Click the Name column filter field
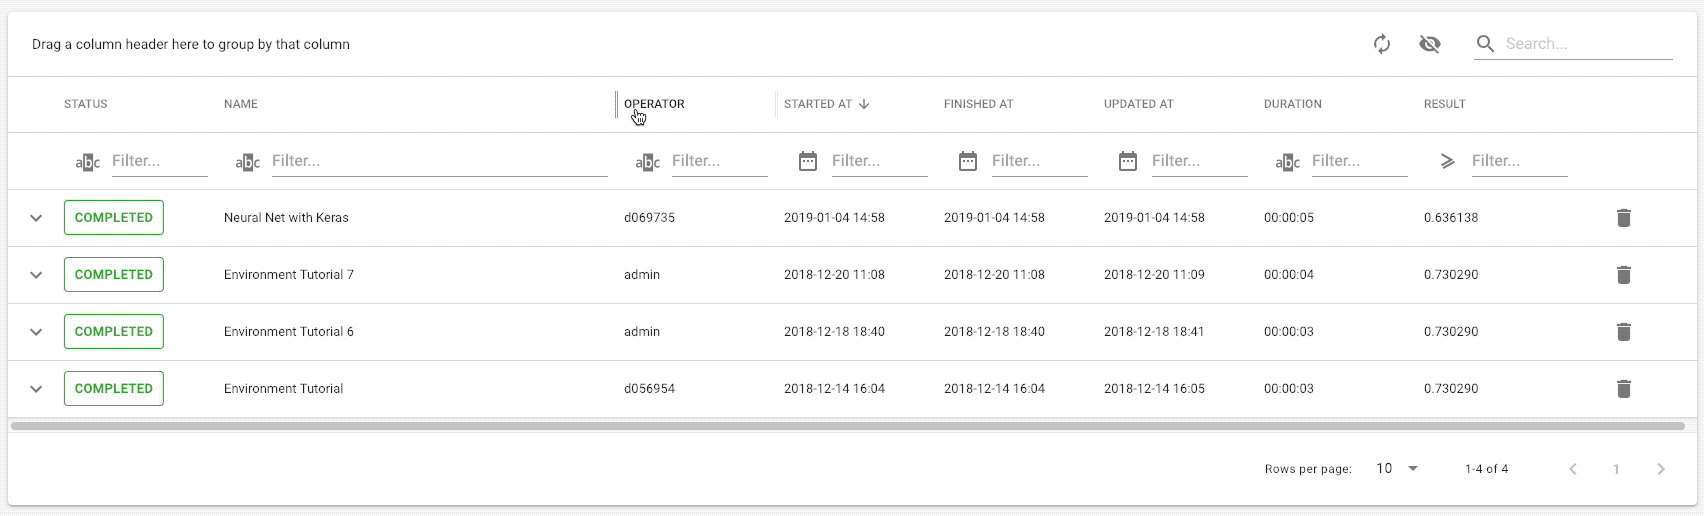The image size is (1704, 516). click(438, 161)
